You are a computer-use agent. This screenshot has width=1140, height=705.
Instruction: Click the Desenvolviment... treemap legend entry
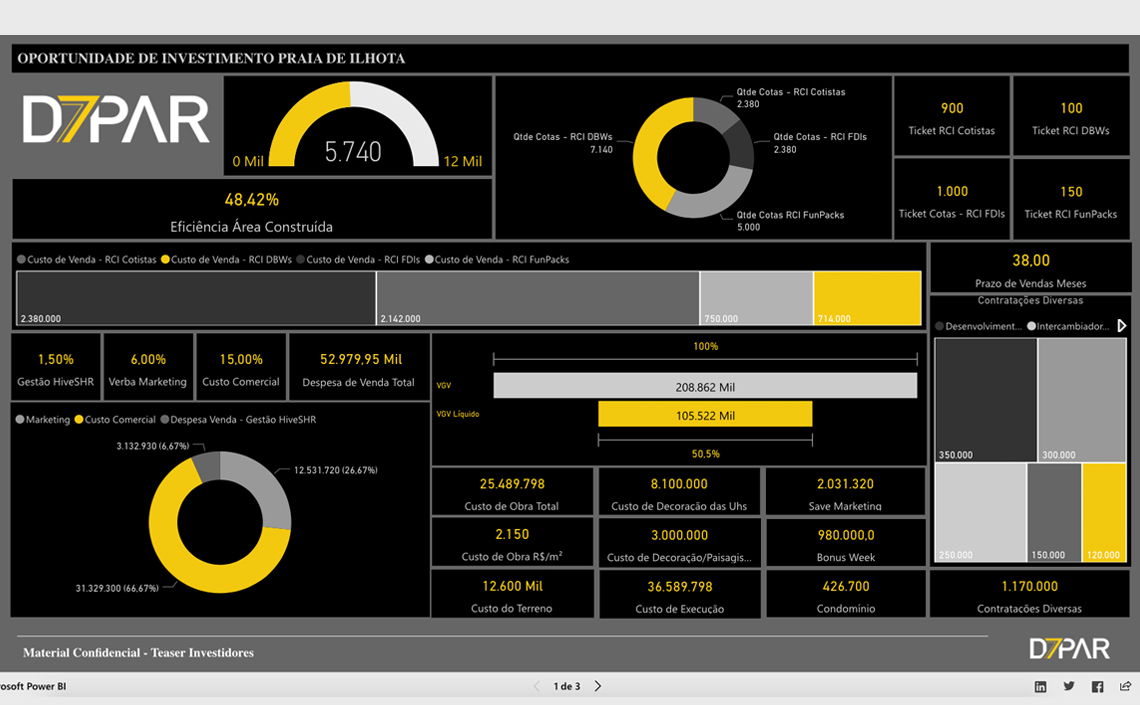[x=978, y=326]
